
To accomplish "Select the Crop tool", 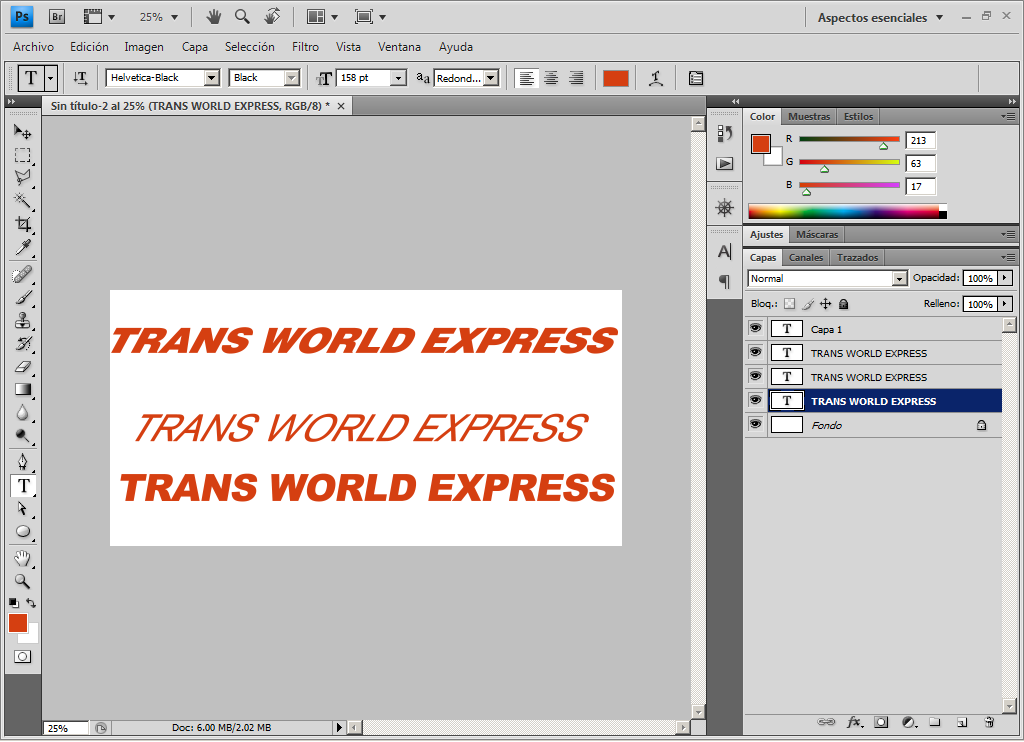I will click(23, 224).
